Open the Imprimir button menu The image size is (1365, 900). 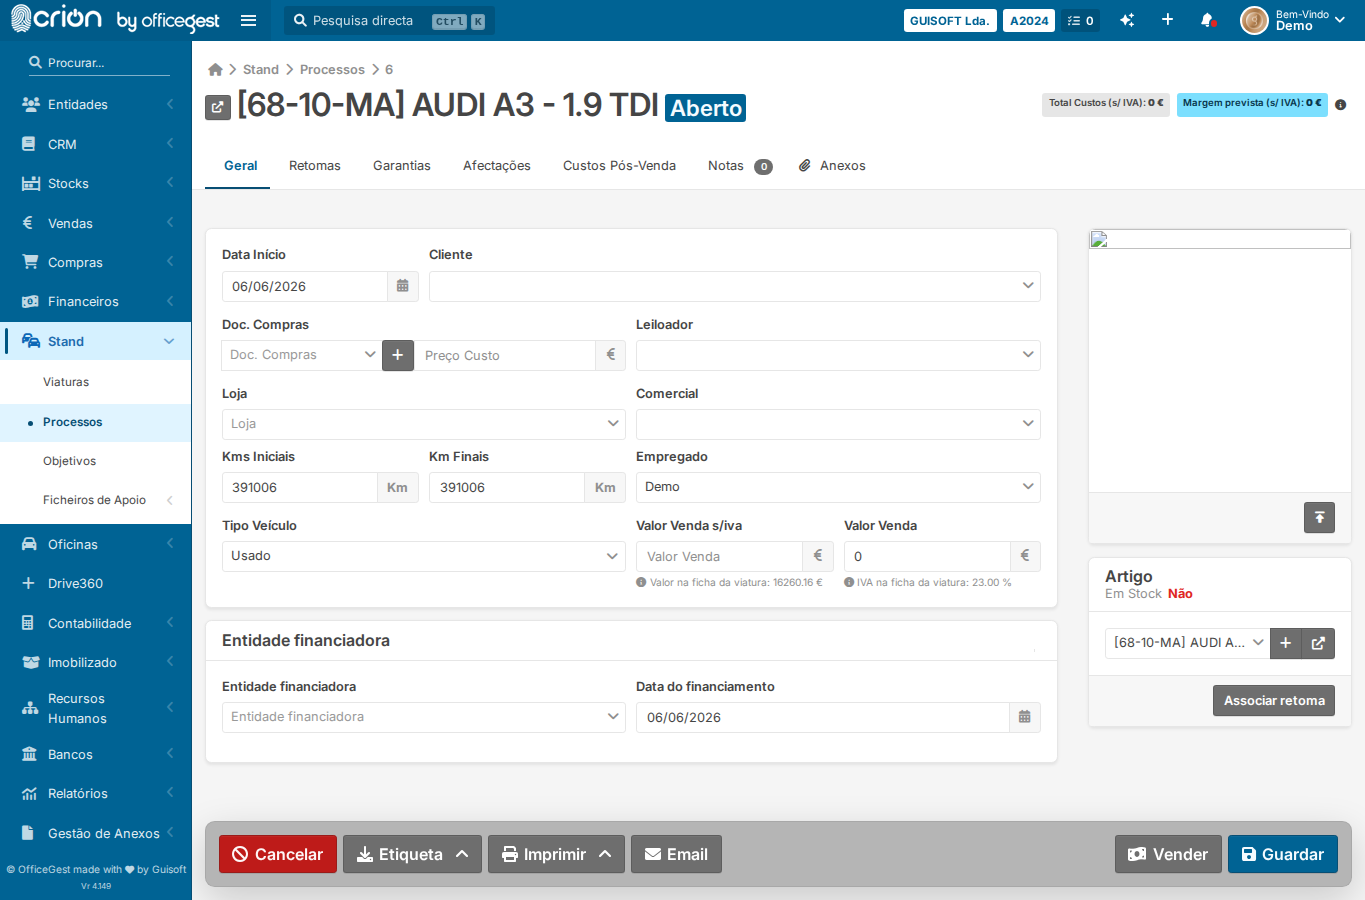[556, 854]
